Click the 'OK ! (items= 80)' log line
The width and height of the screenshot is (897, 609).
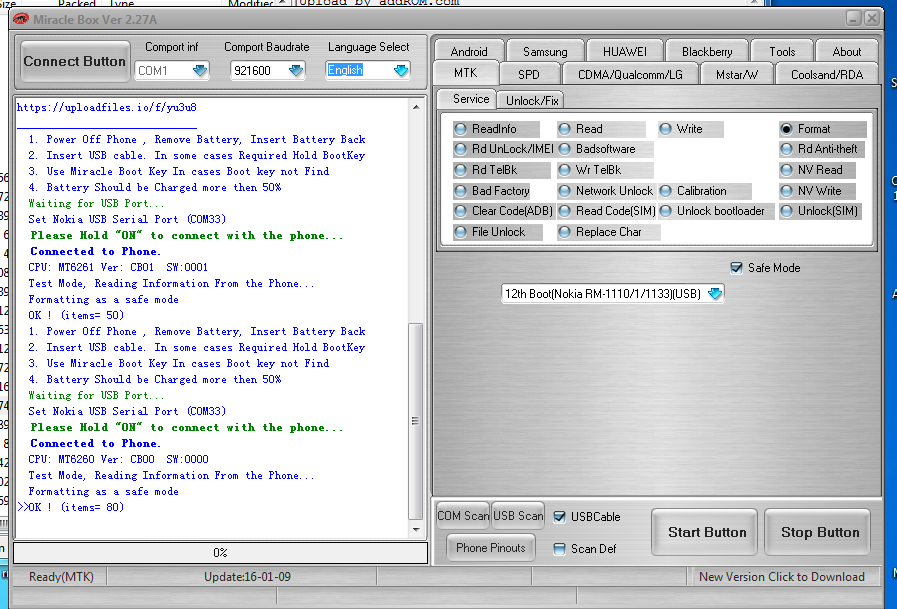click(x=76, y=508)
